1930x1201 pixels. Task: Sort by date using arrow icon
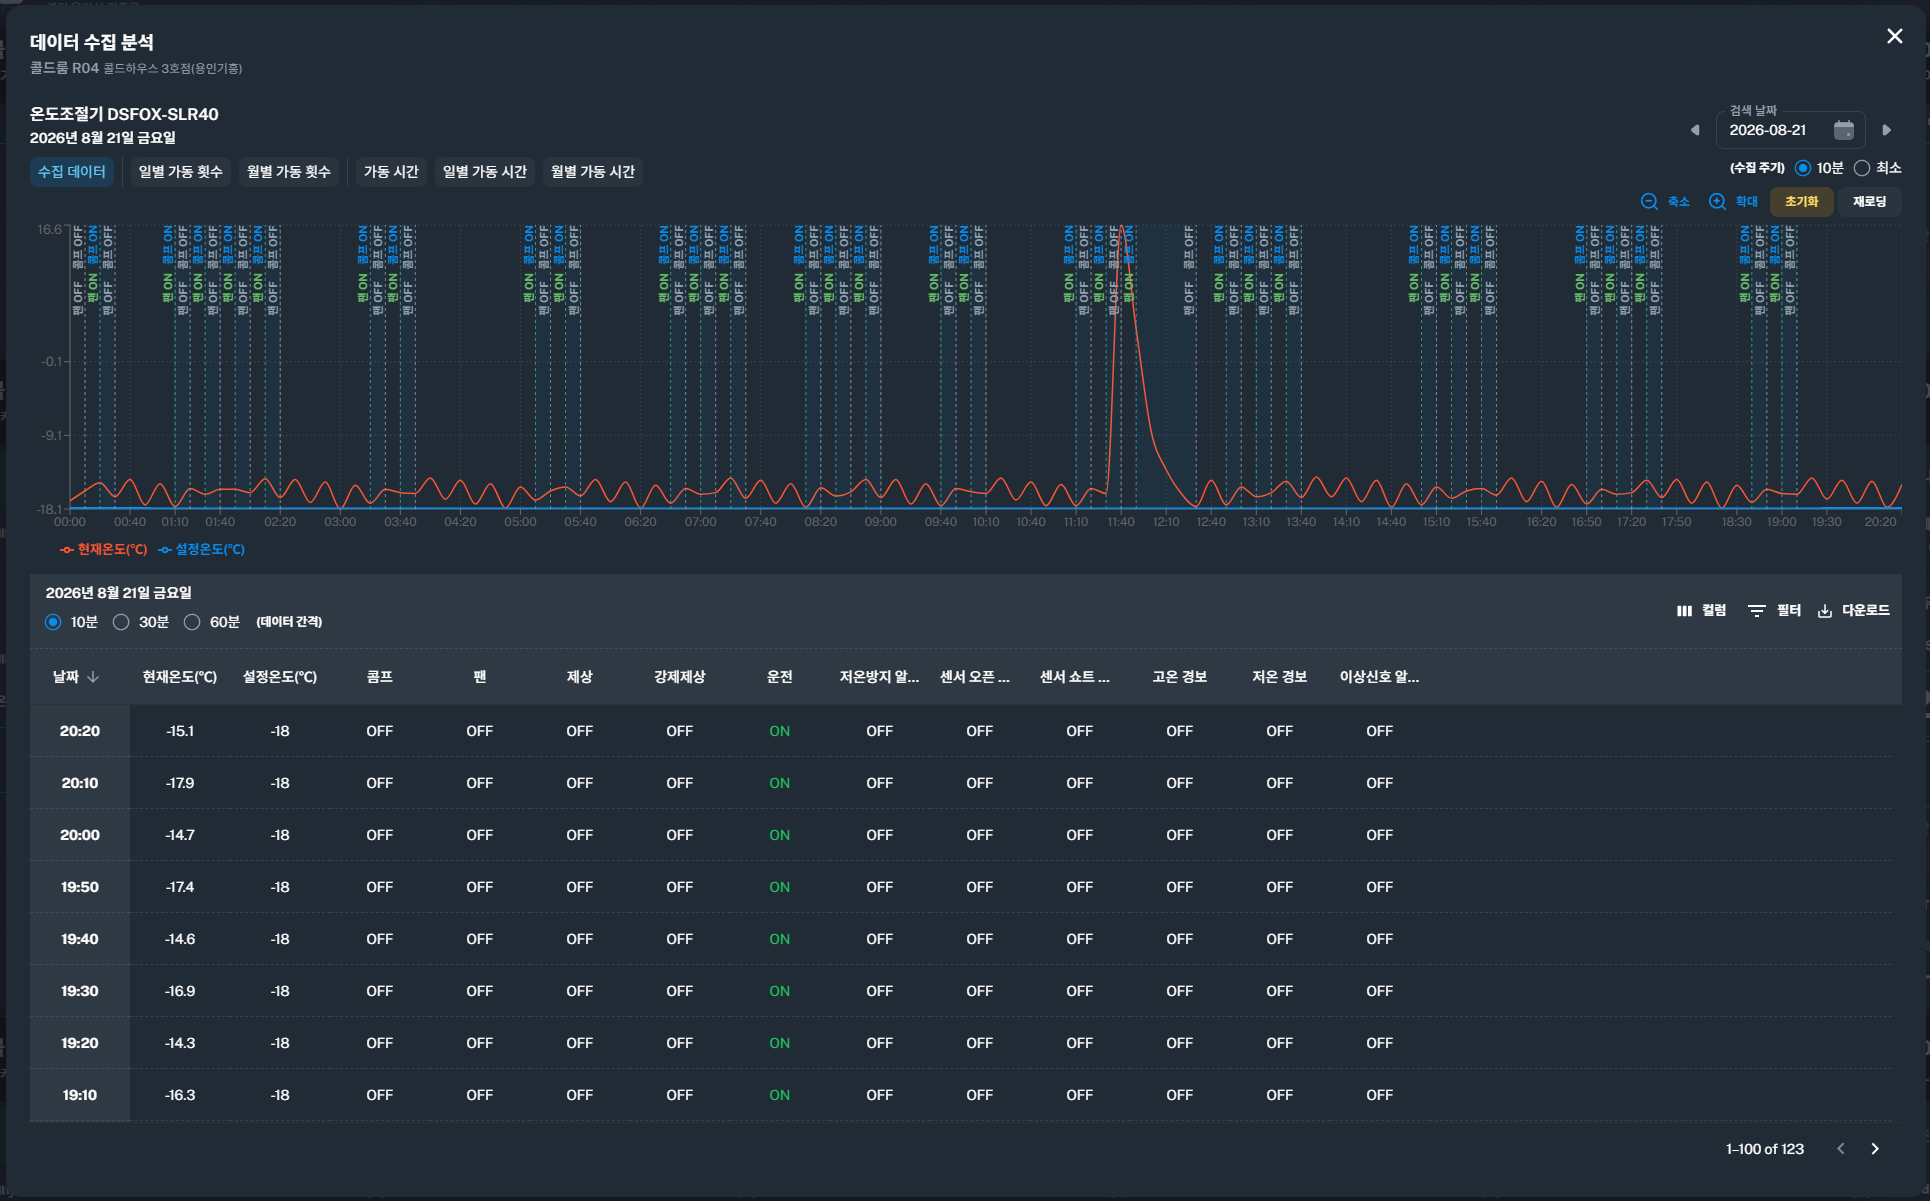pos(93,677)
